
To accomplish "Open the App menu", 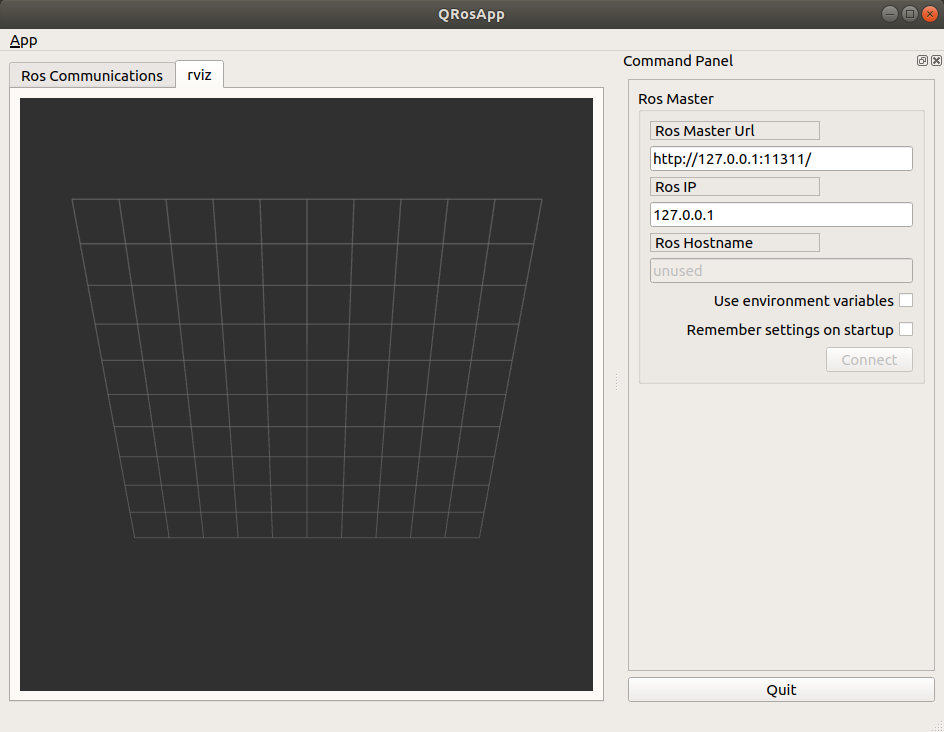I will (x=23, y=40).
